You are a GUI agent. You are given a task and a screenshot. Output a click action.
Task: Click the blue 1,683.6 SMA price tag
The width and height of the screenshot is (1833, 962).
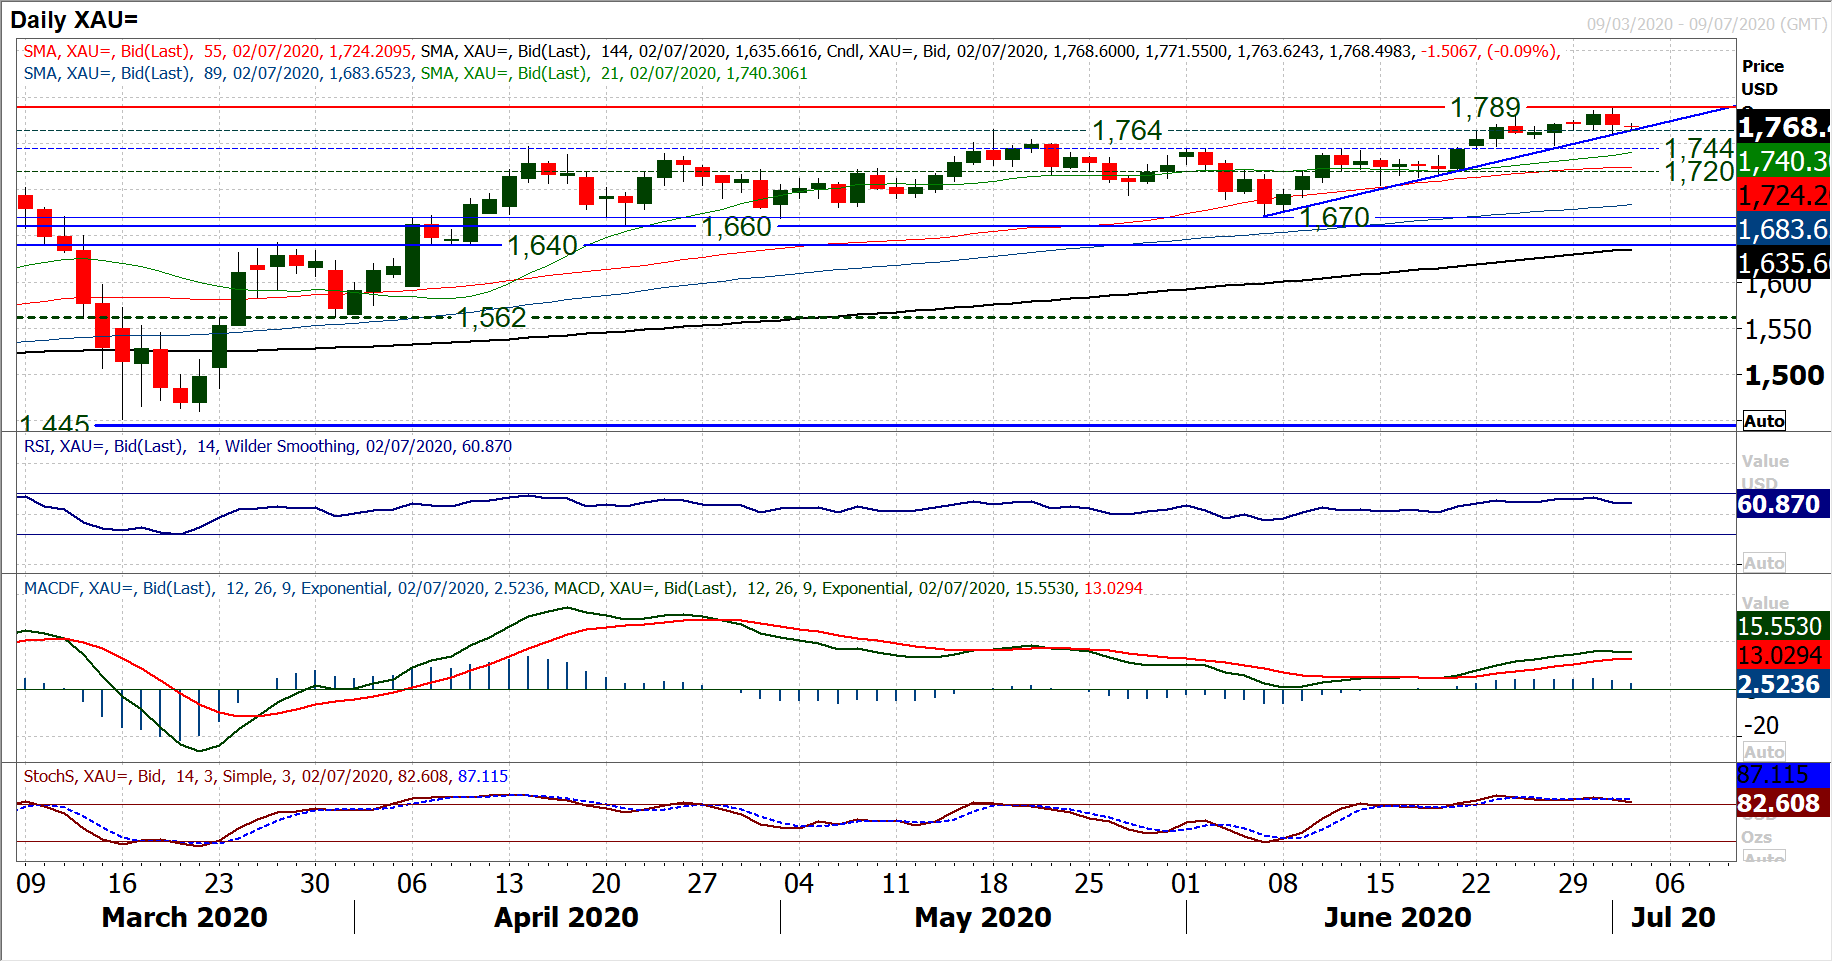pyautogui.click(x=1783, y=230)
